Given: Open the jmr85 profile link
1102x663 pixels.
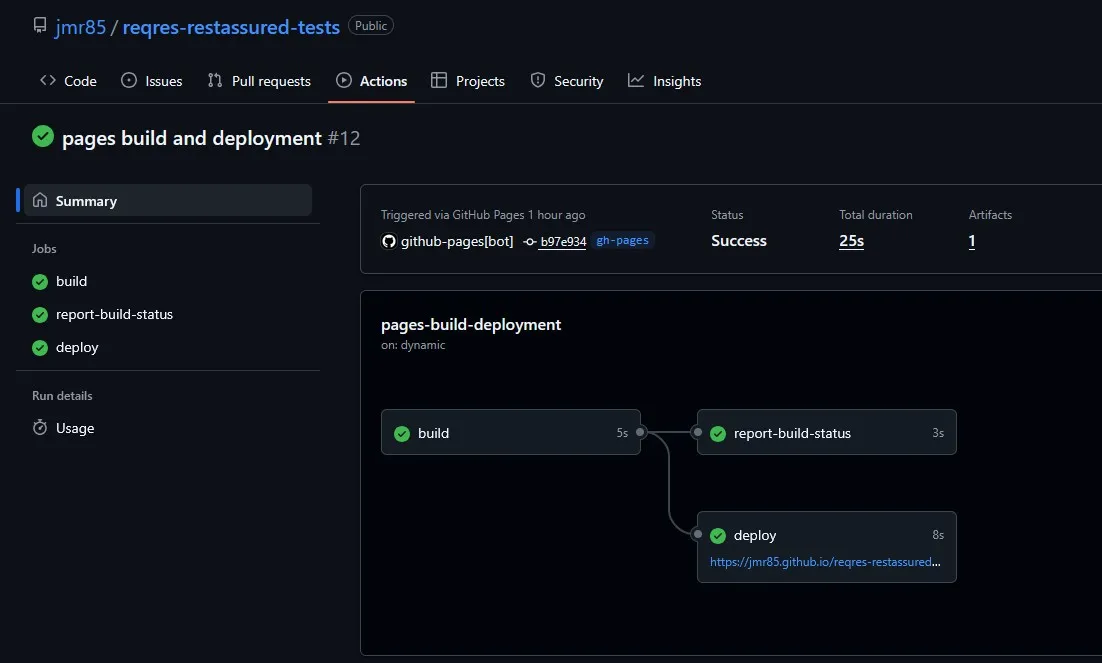Looking at the screenshot, I should [x=80, y=27].
